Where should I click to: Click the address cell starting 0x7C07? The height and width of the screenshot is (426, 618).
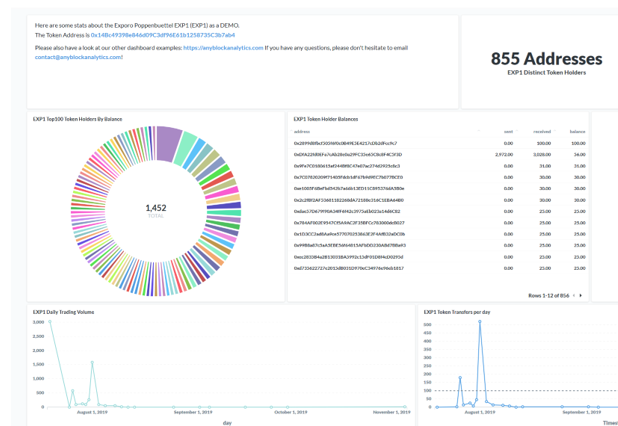pos(348,177)
